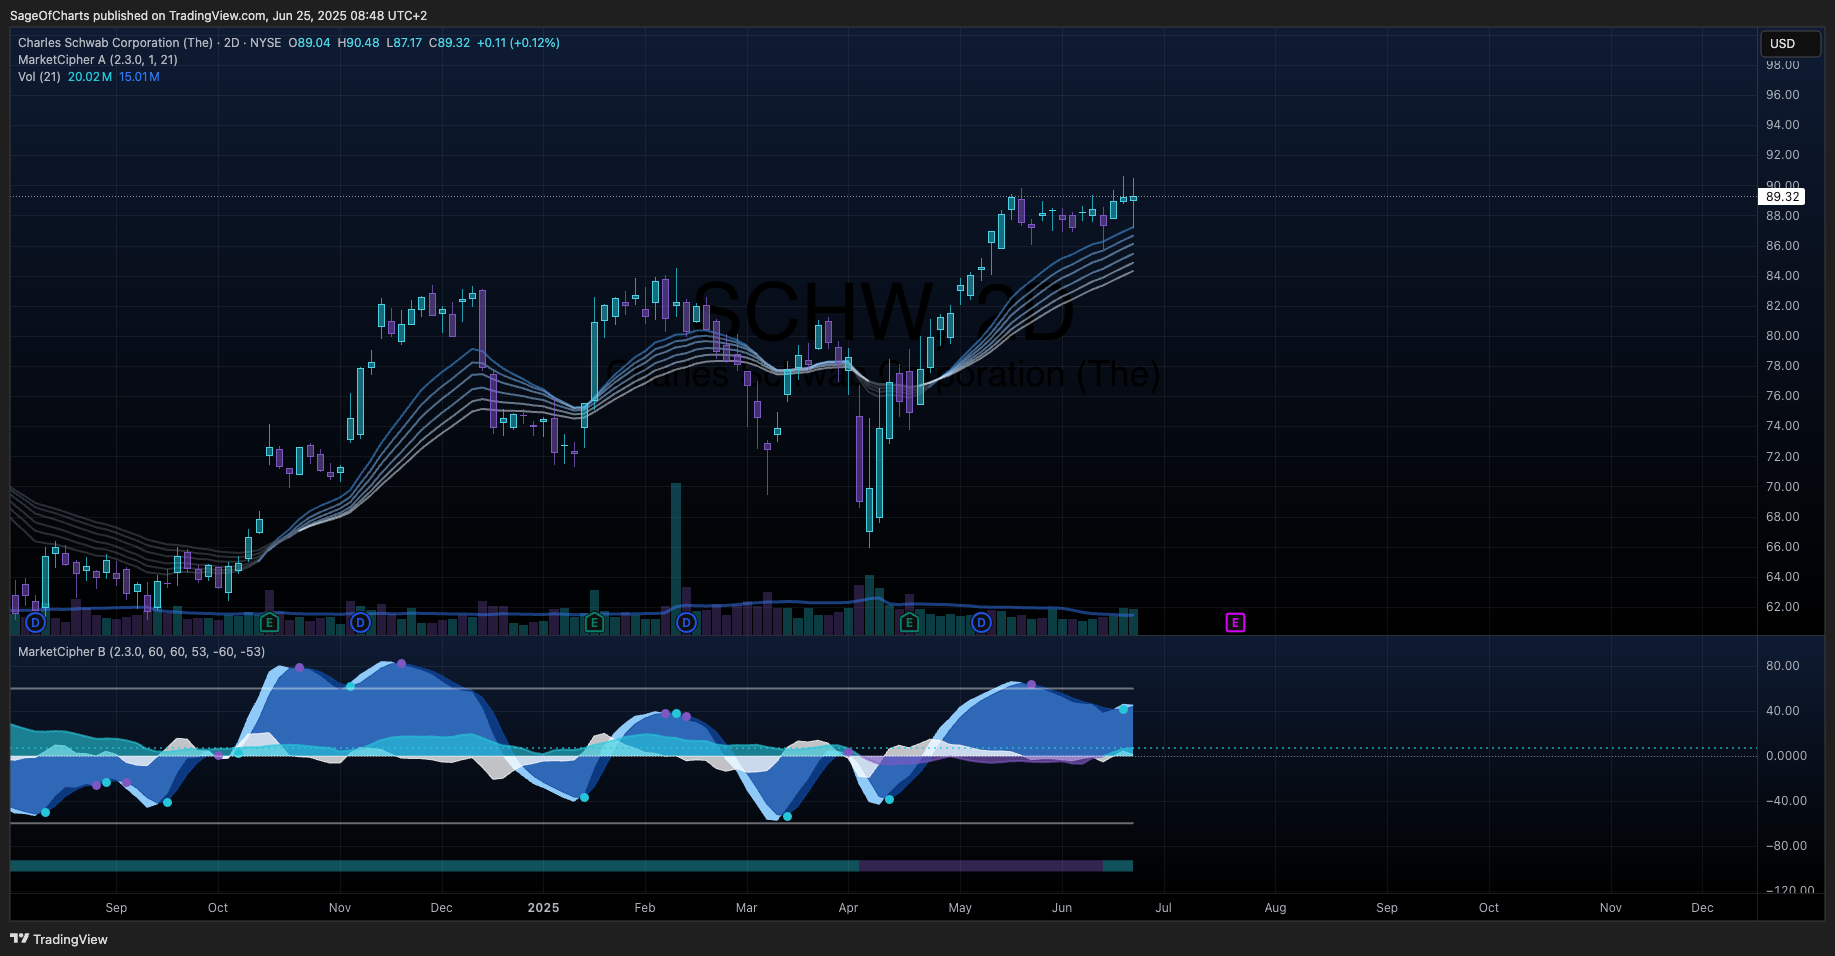Click the dividend D marker below February 2025 candles
This screenshot has width=1835, height=956.
pos(686,623)
